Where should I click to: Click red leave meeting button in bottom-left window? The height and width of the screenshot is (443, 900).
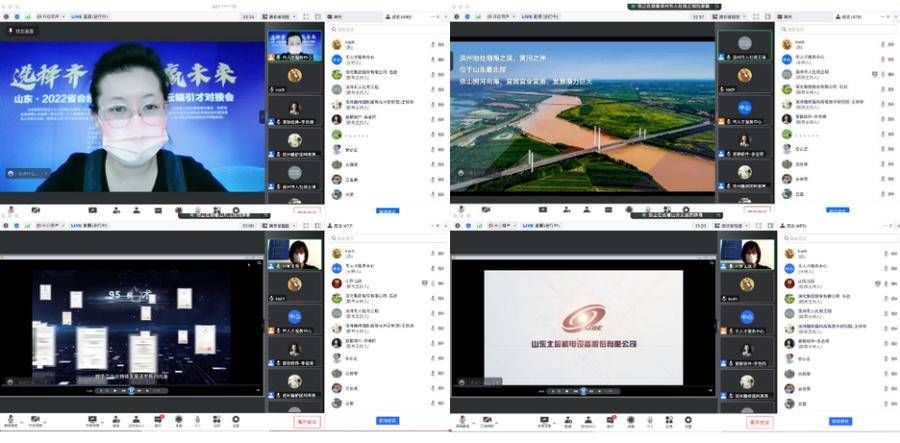click(307, 422)
